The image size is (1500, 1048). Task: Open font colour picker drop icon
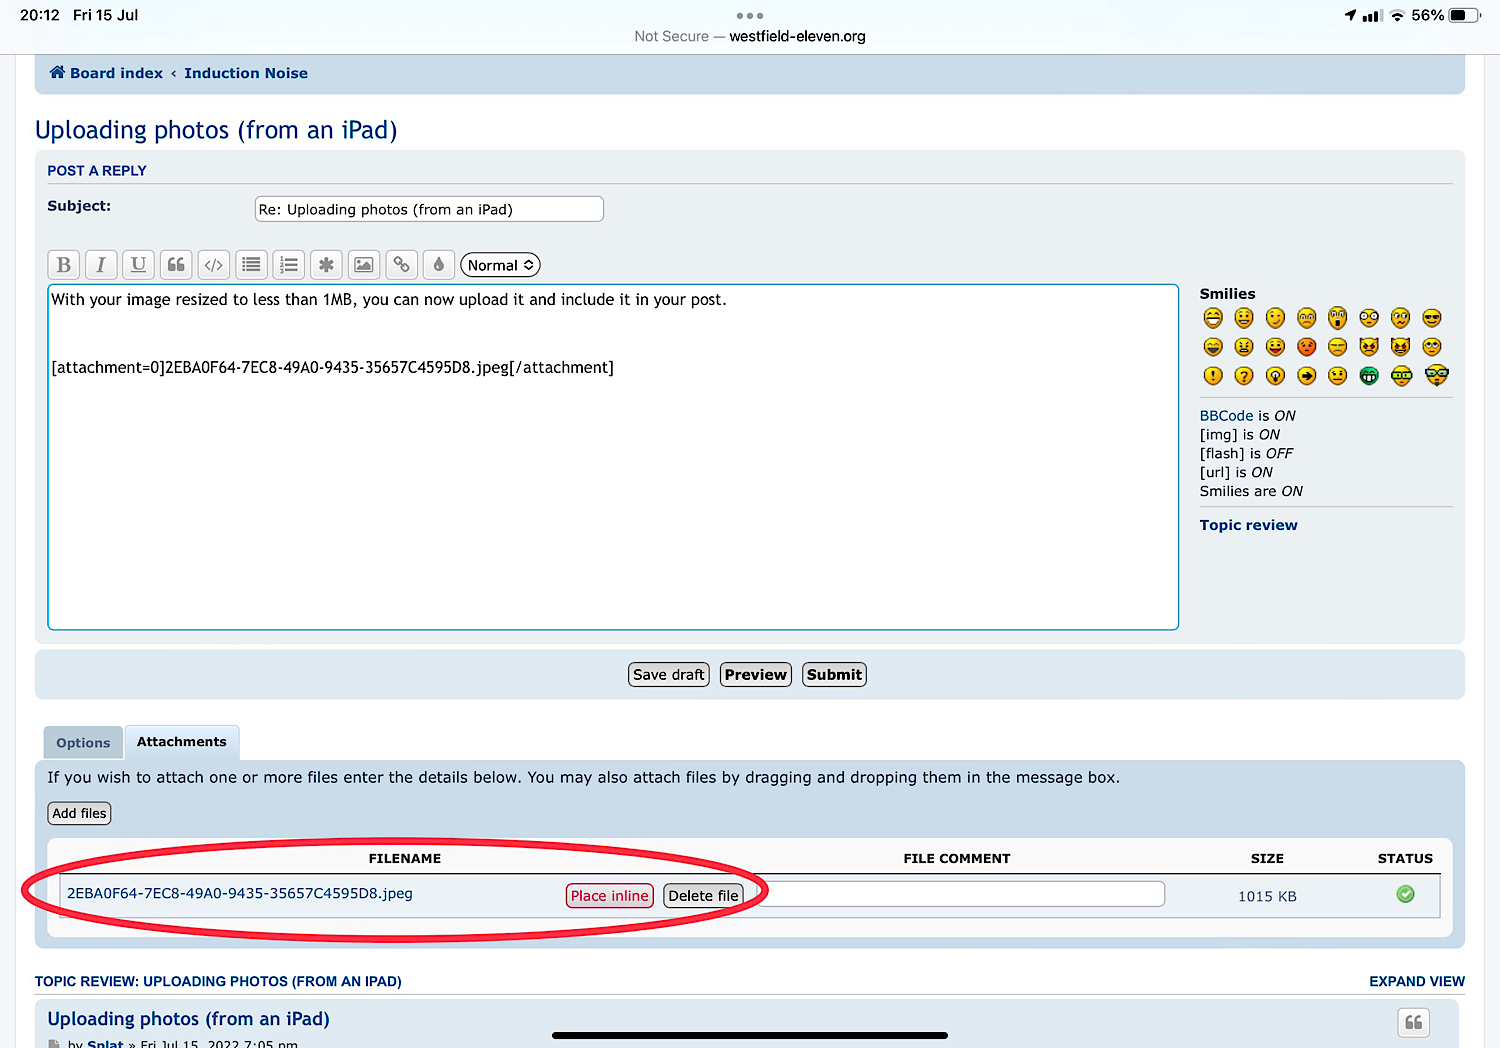439,265
